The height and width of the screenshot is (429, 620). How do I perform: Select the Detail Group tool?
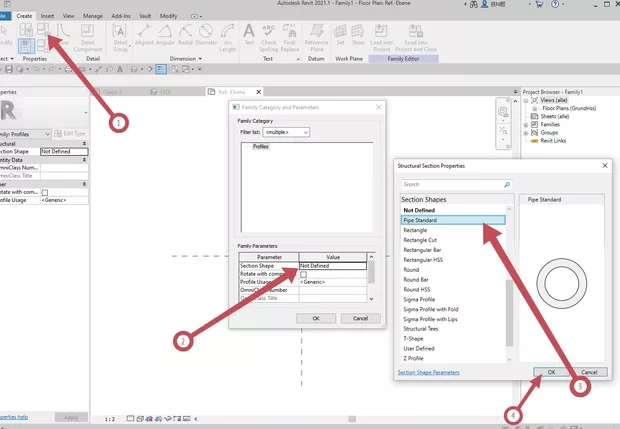(120, 36)
